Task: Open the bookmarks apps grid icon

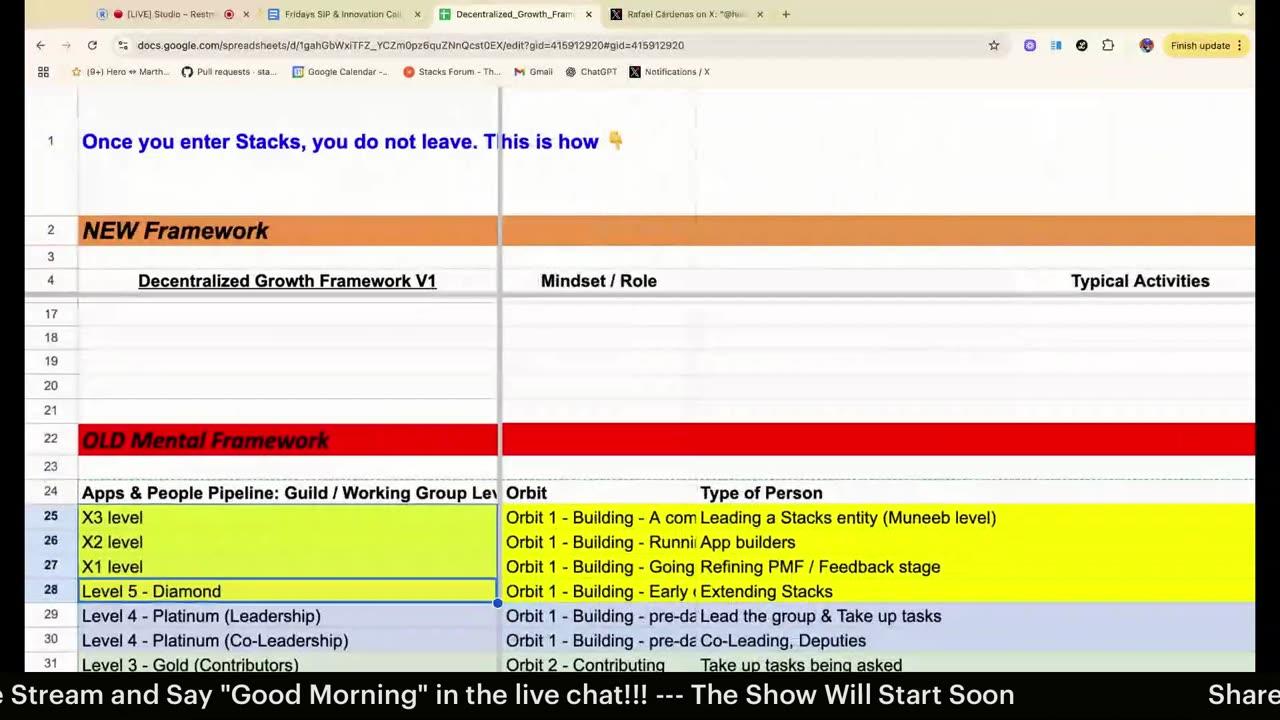Action: (x=43, y=72)
